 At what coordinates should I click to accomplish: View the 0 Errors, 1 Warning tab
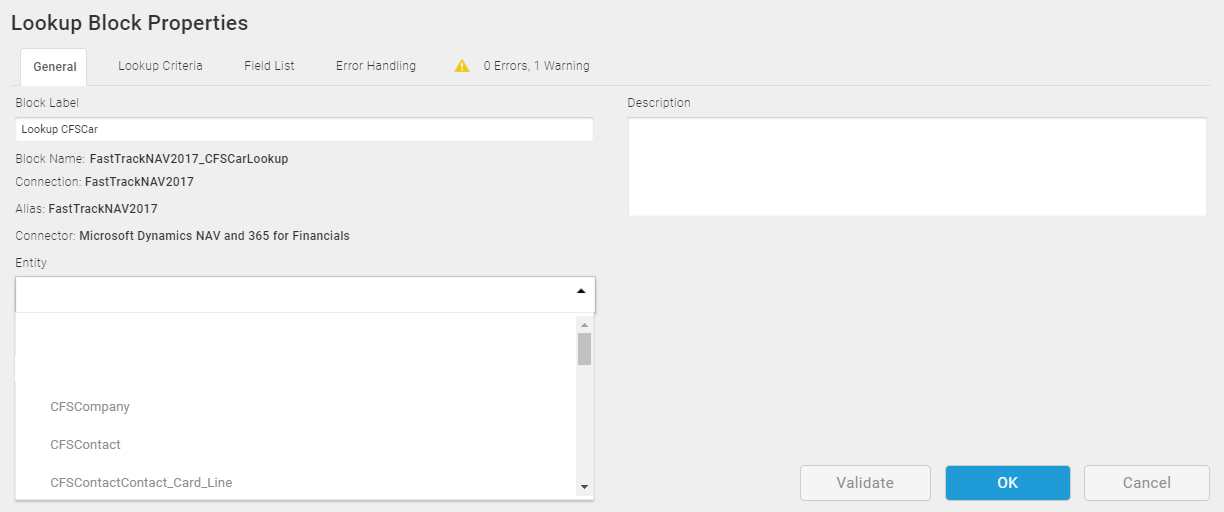(523, 66)
